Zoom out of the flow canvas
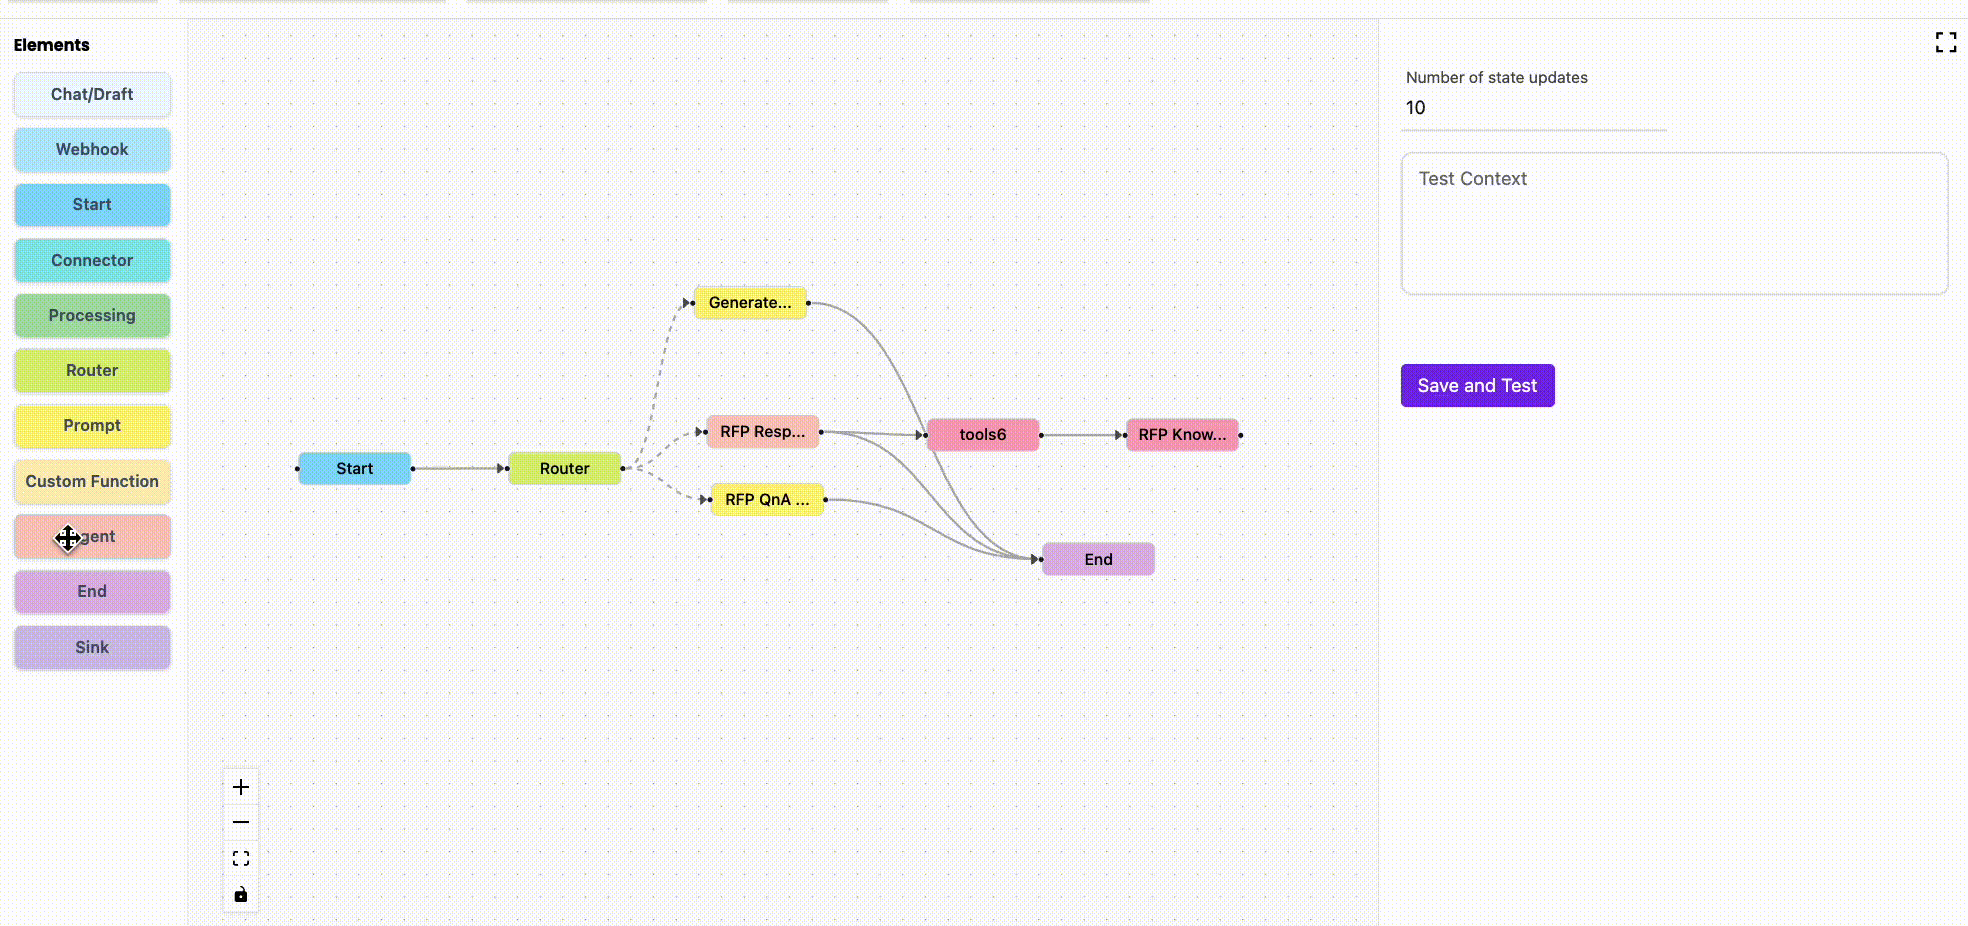Viewport: 1968px width, 926px height. coord(240,821)
